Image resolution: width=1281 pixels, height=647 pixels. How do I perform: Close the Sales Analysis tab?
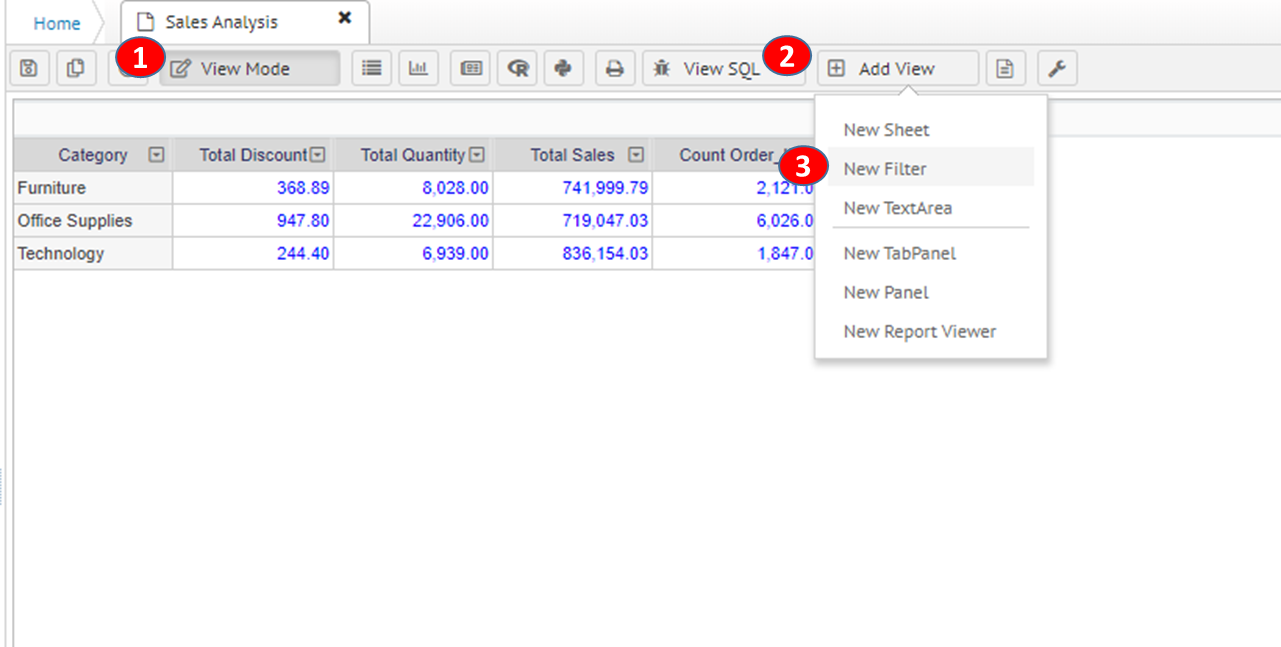(345, 18)
